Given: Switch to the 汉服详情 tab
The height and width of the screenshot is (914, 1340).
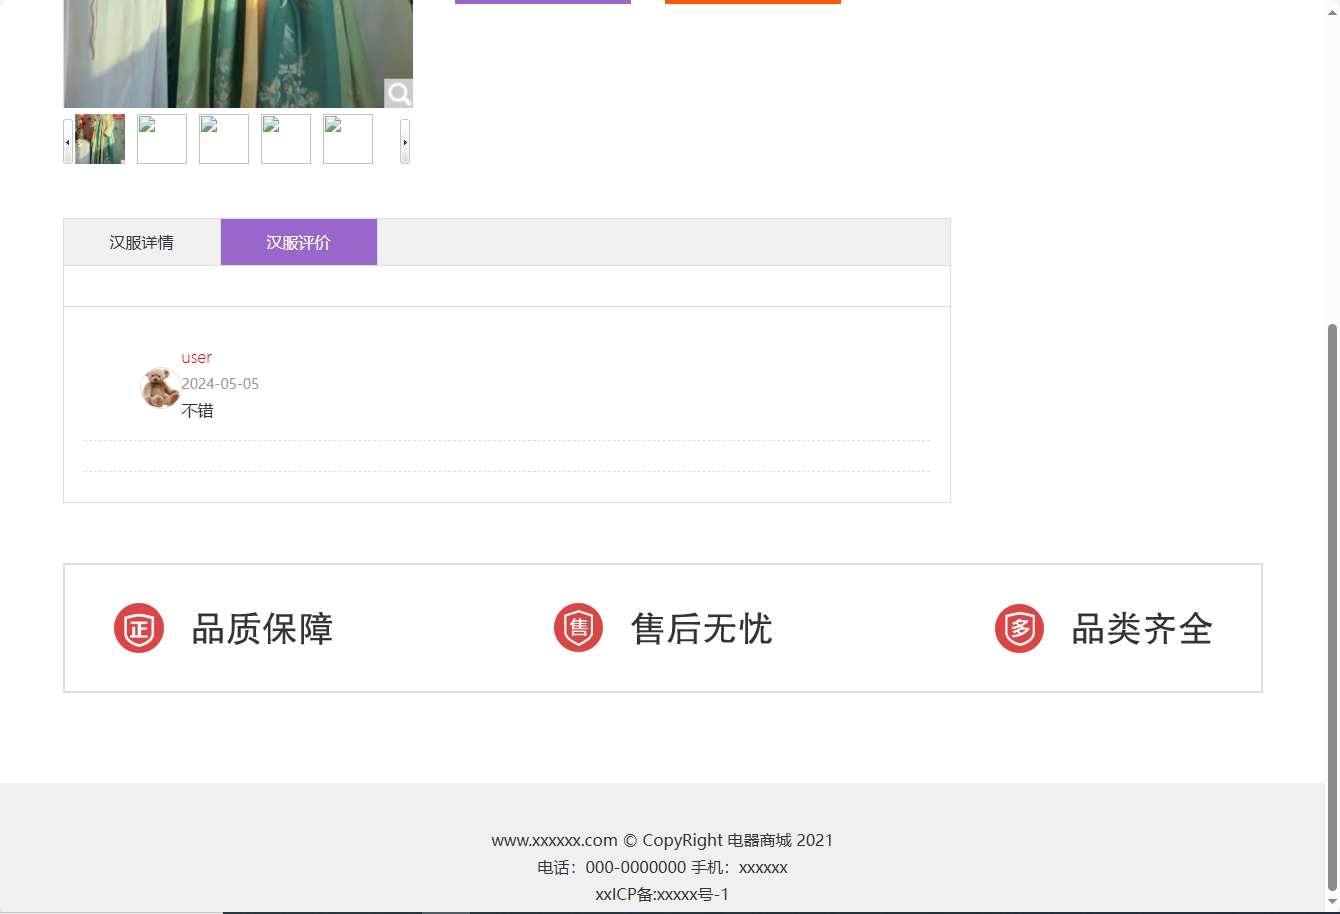Looking at the screenshot, I should coord(141,241).
